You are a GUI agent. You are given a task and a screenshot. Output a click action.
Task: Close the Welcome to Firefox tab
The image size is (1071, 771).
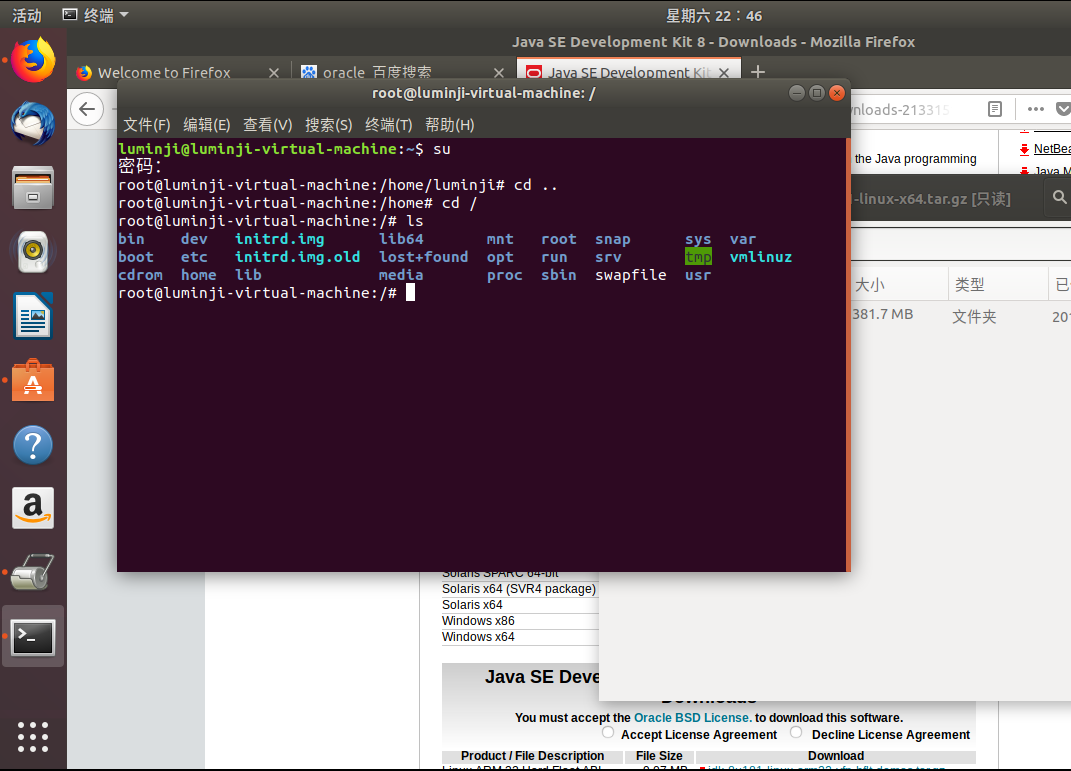point(273,72)
